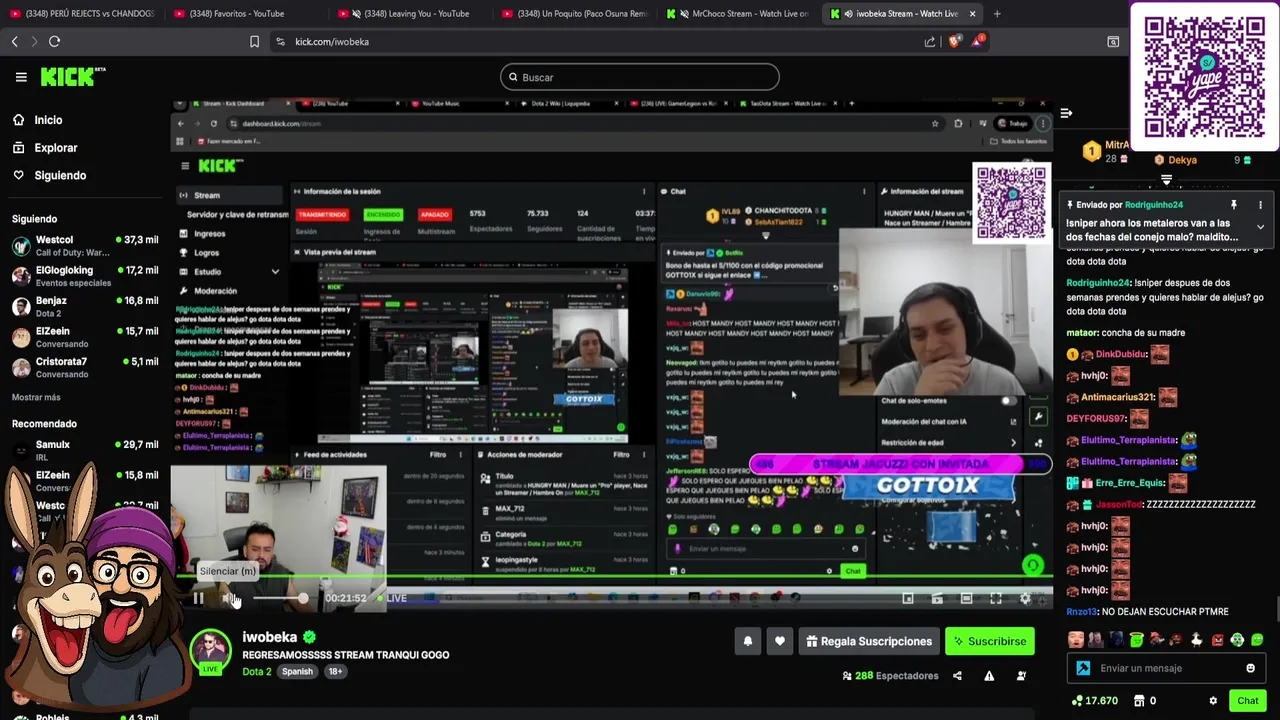1280x720 pixels.
Task: Adjust the player volume slider
Action: click(x=280, y=598)
